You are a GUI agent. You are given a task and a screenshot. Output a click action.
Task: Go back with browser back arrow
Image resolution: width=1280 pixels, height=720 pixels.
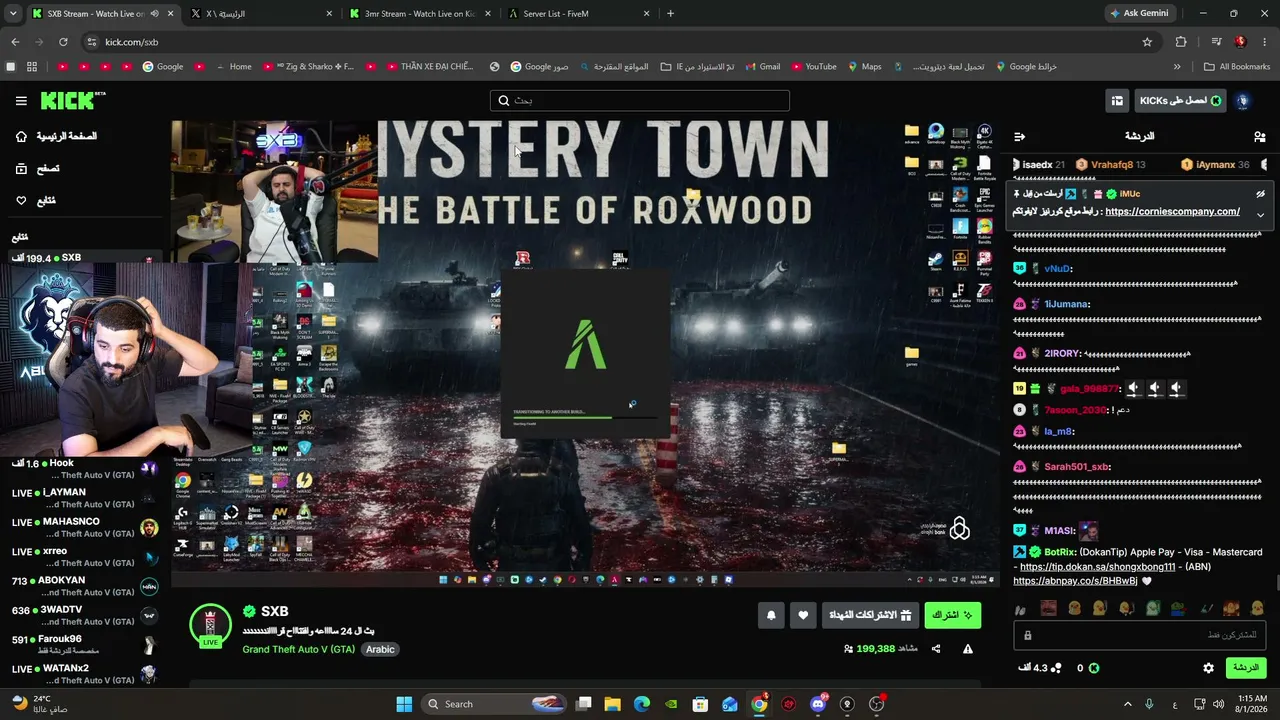15,42
